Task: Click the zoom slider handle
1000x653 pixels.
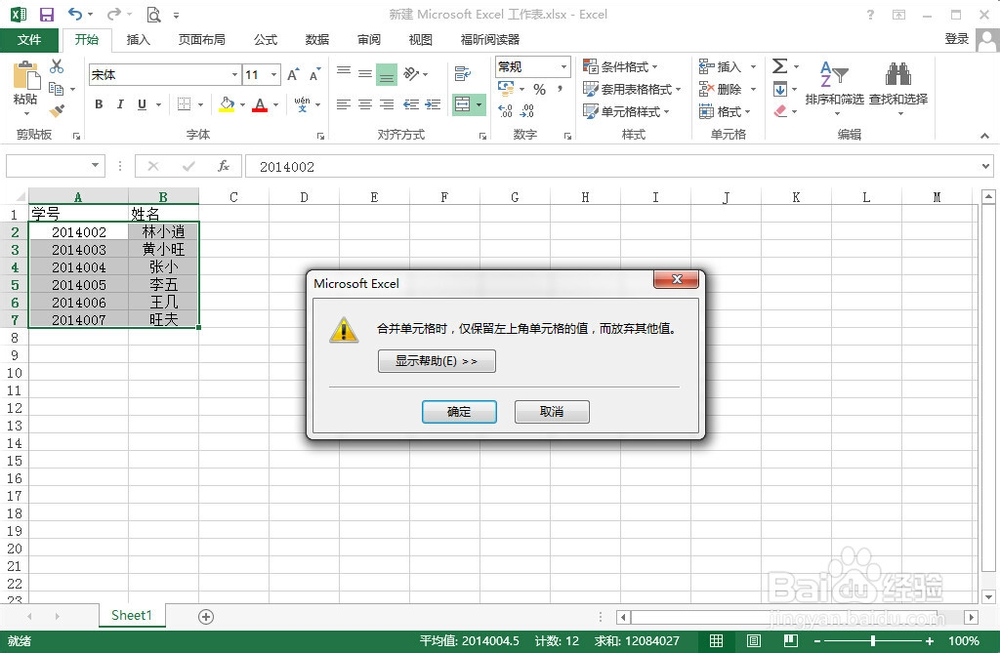Action: pyautogui.click(x=872, y=641)
